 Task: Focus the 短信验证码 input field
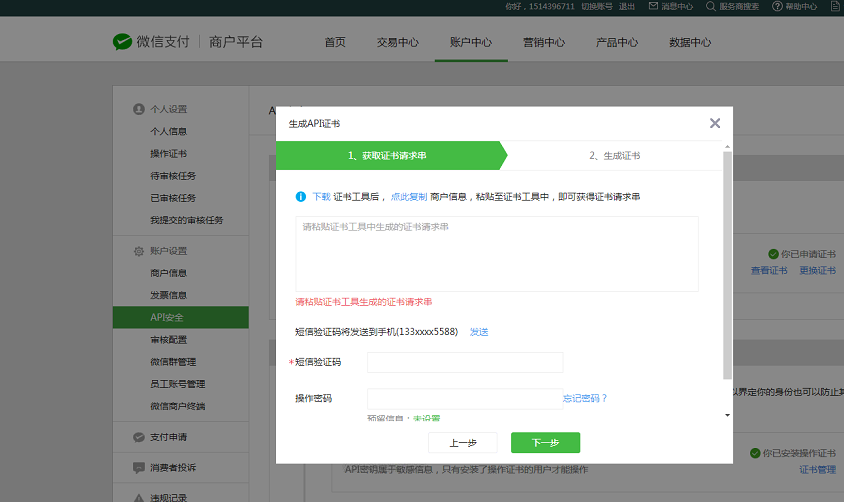(465, 362)
